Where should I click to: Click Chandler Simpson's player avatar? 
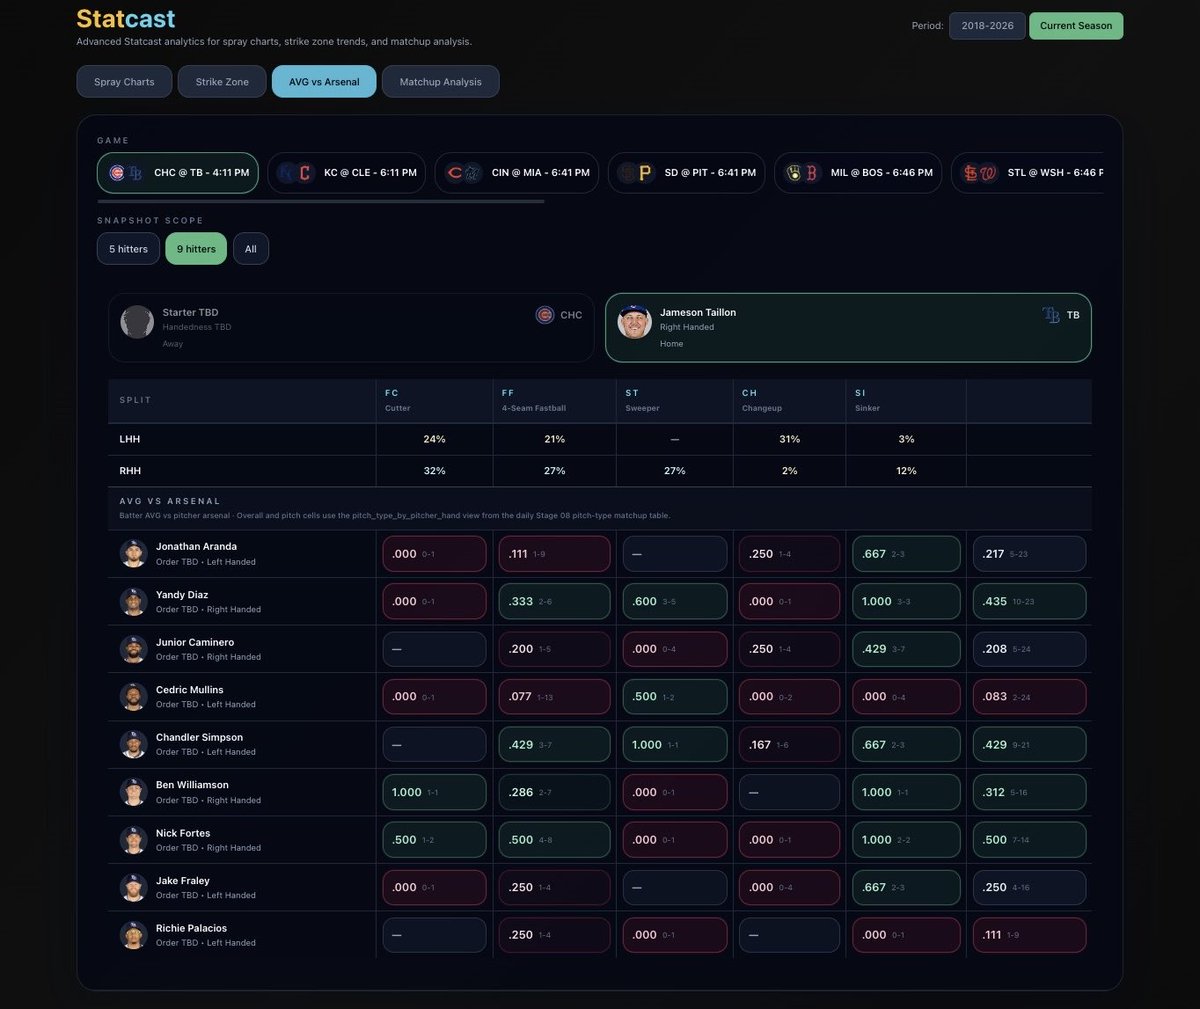(x=134, y=744)
